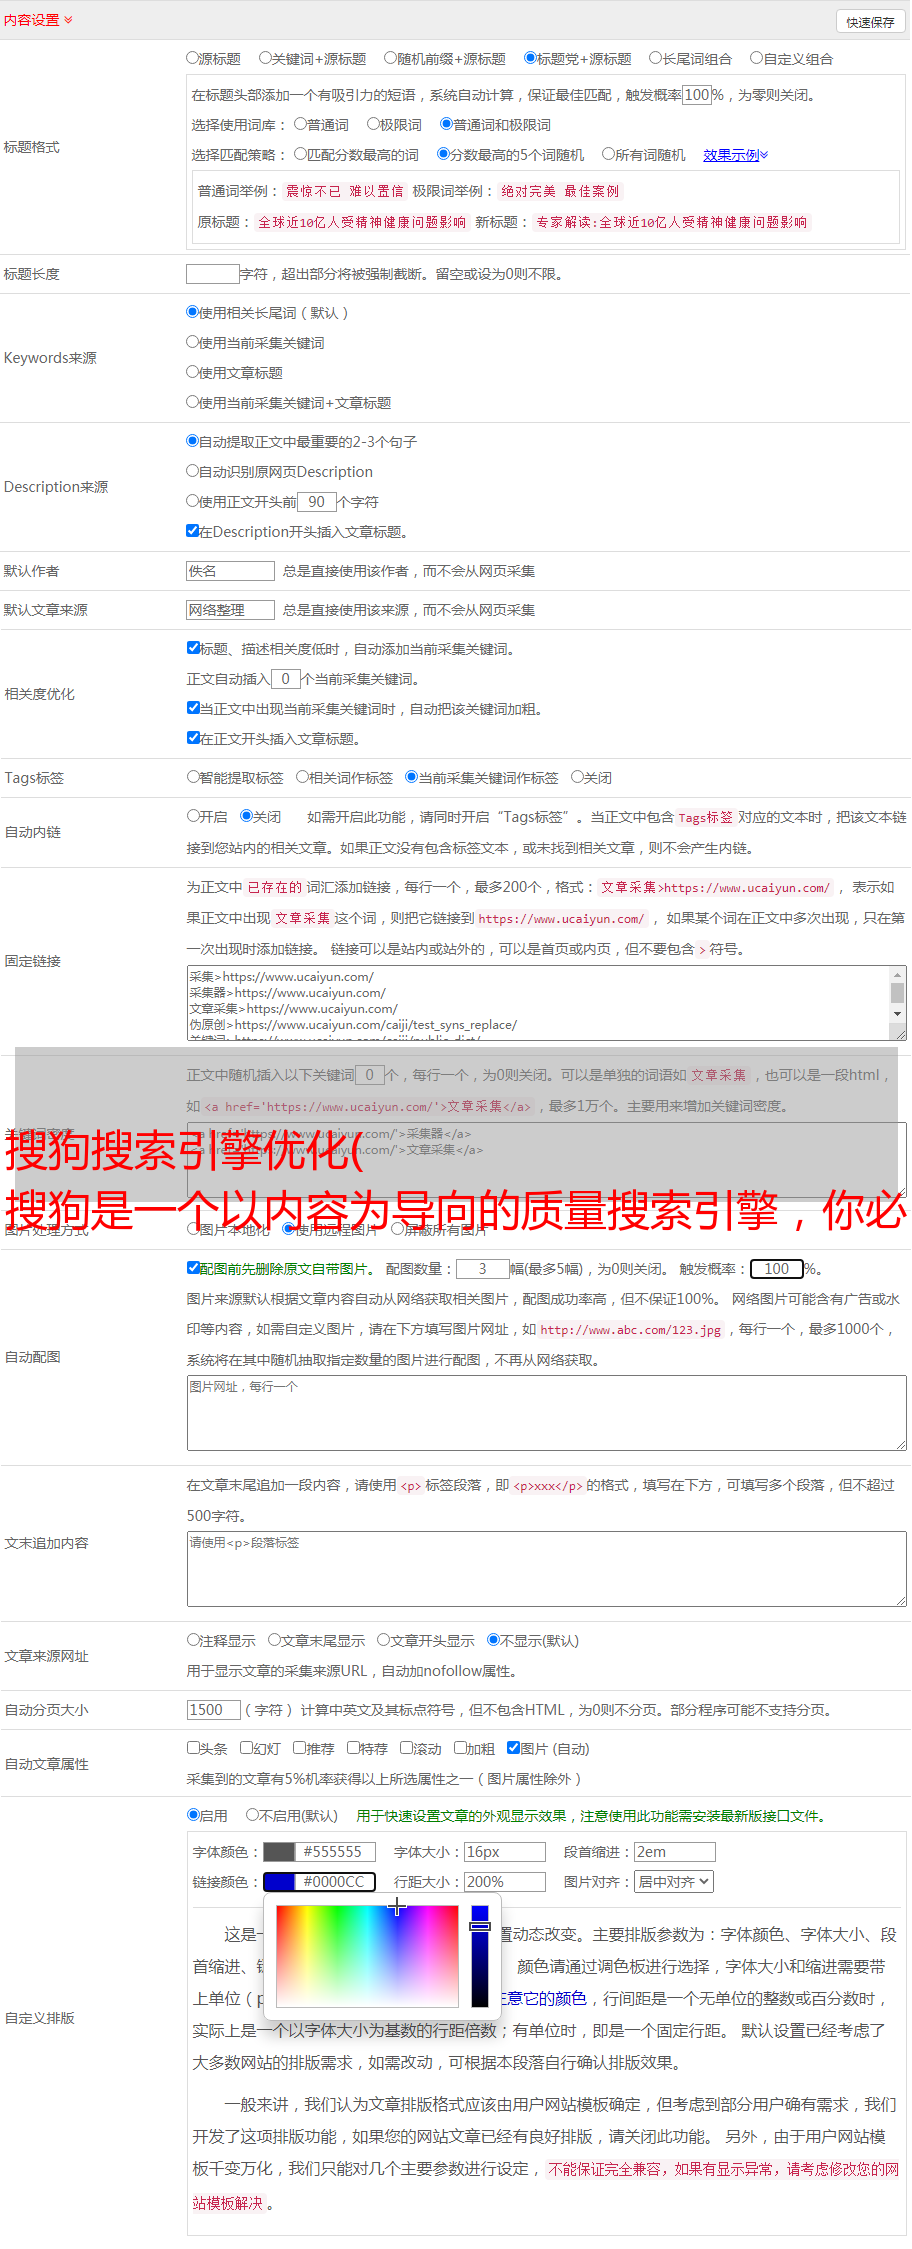
Task: Click the 自动分页大小 1500 field
Action: pos(214,1710)
